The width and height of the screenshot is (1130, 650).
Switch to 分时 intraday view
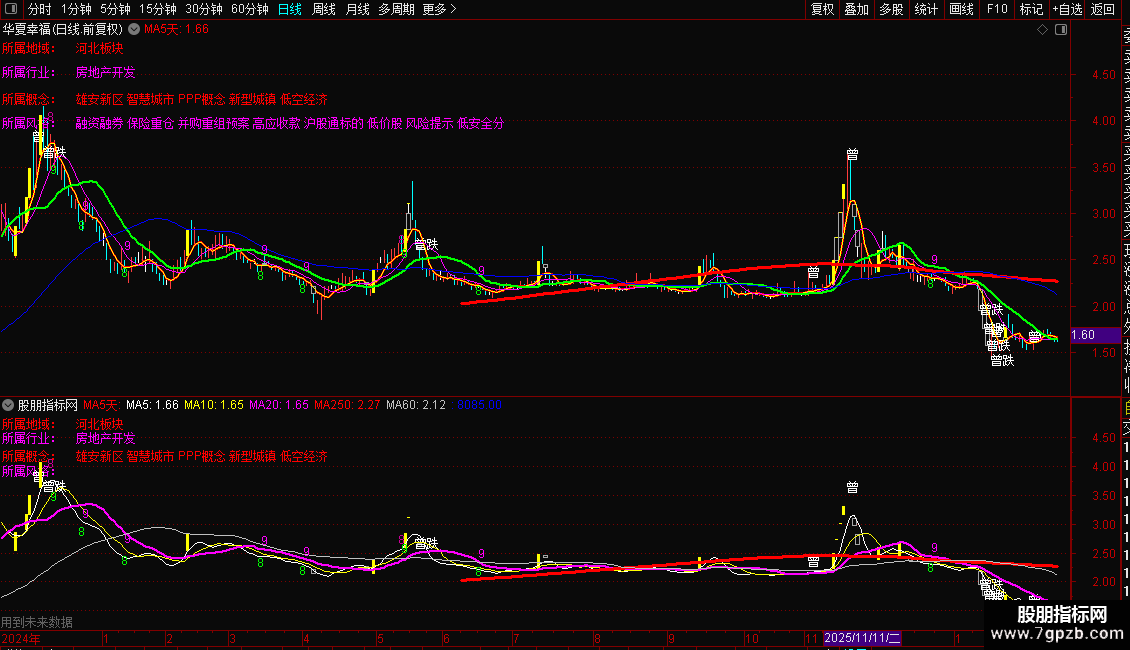(40, 9)
